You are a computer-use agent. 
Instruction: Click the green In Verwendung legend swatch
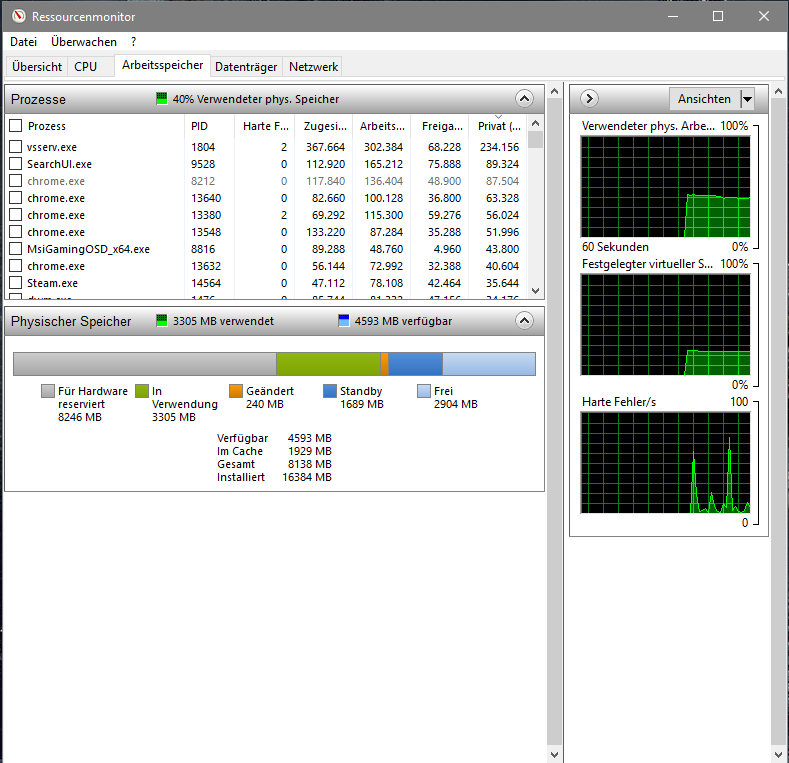(x=142, y=391)
